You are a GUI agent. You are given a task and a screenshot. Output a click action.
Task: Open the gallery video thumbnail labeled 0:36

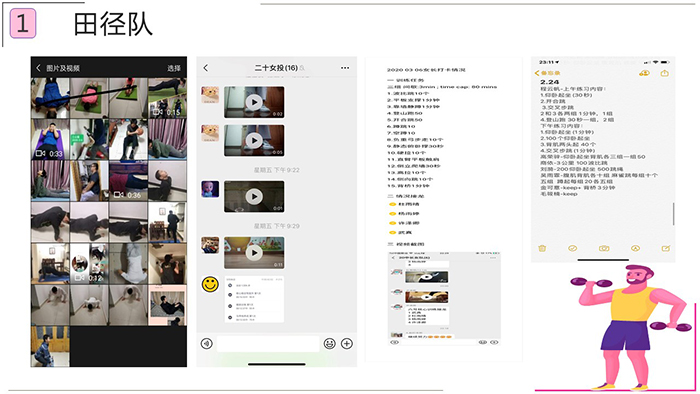pyautogui.click(x=128, y=181)
